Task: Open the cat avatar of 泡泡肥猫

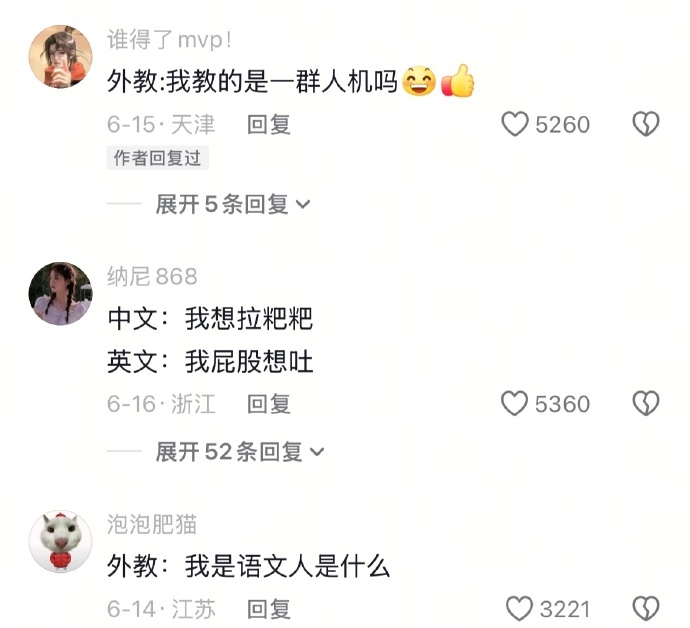Action: [61, 541]
